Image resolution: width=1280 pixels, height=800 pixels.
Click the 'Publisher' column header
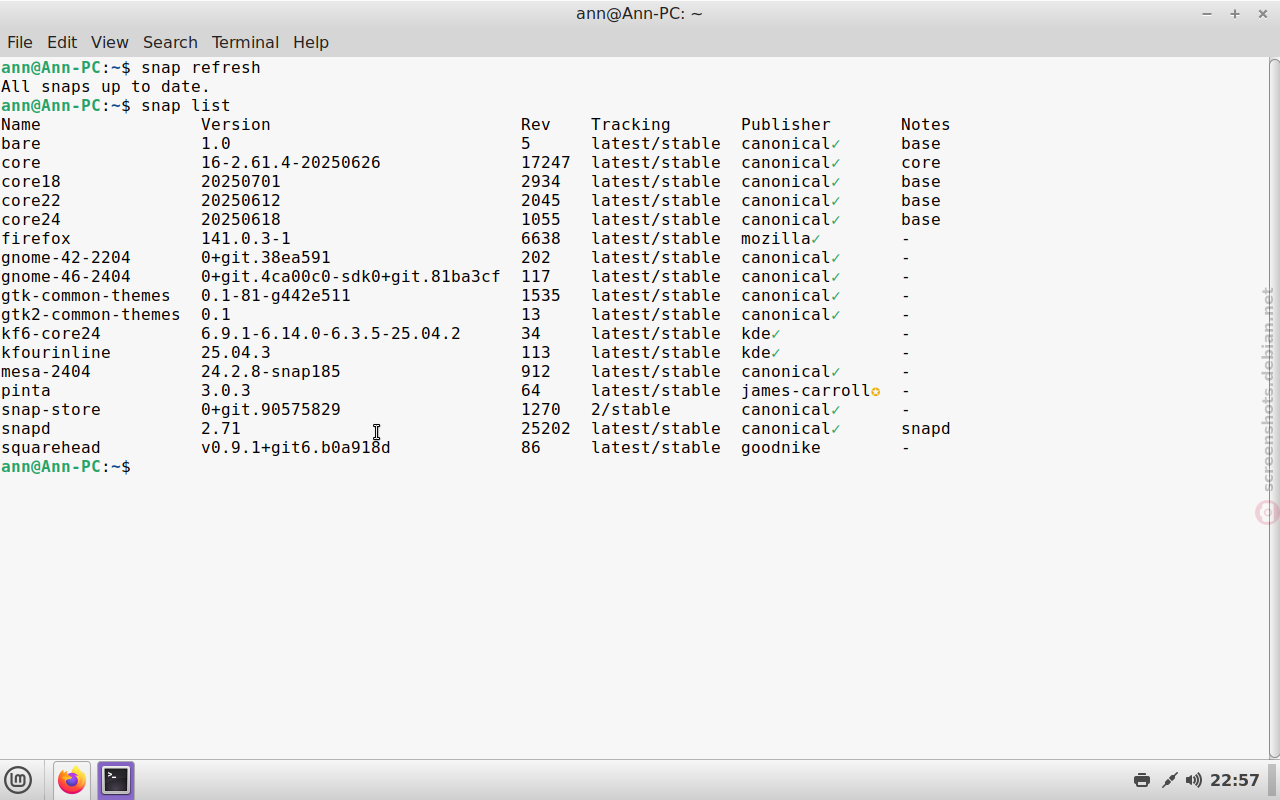pos(786,124)
